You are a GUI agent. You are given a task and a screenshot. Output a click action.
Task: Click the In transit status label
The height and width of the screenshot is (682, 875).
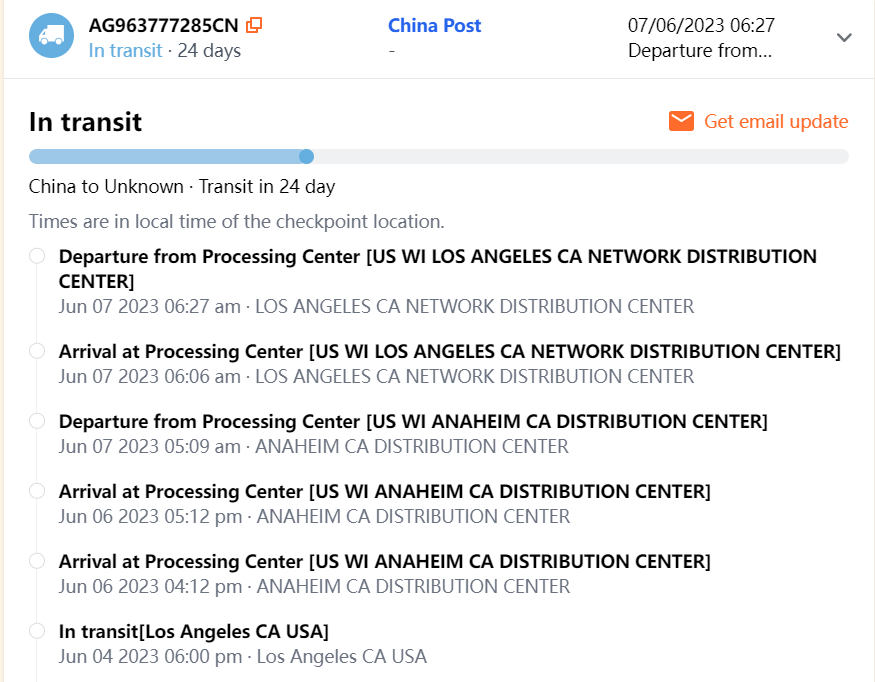[125, 50]
